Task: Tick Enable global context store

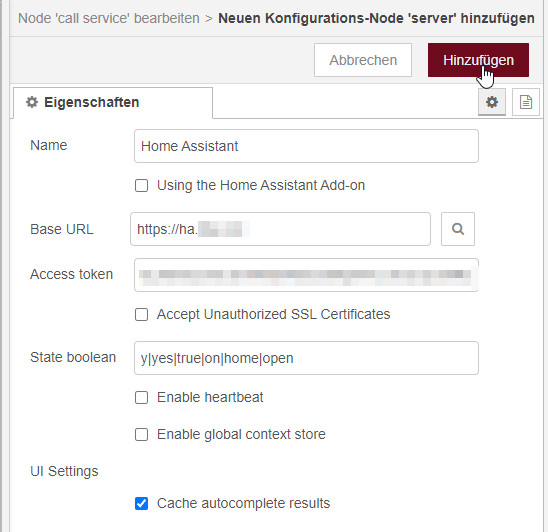Action: tap(142, 435)
